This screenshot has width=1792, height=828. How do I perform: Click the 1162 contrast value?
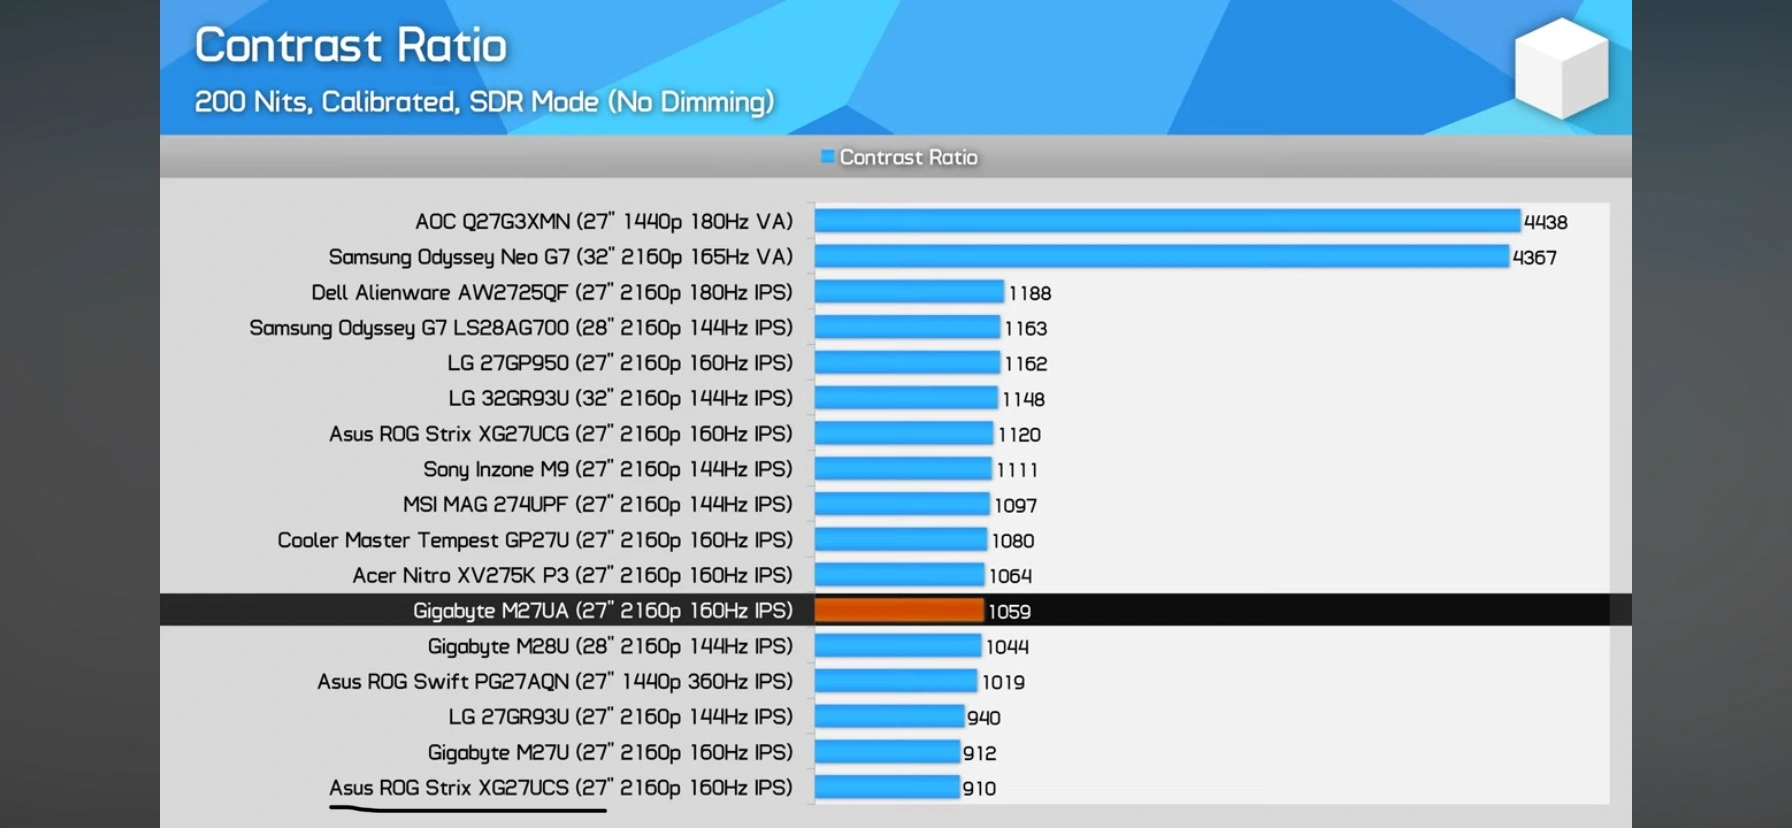pos(1026,364)
